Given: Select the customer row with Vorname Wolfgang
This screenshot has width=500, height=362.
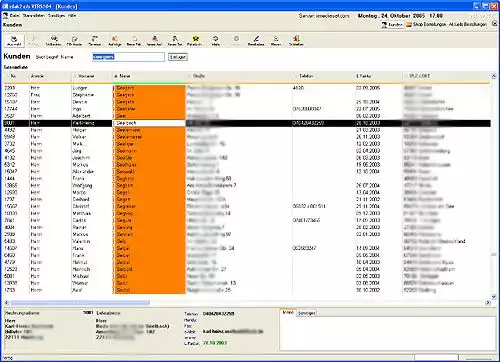Looking at the screenshot, I should 247,185.
